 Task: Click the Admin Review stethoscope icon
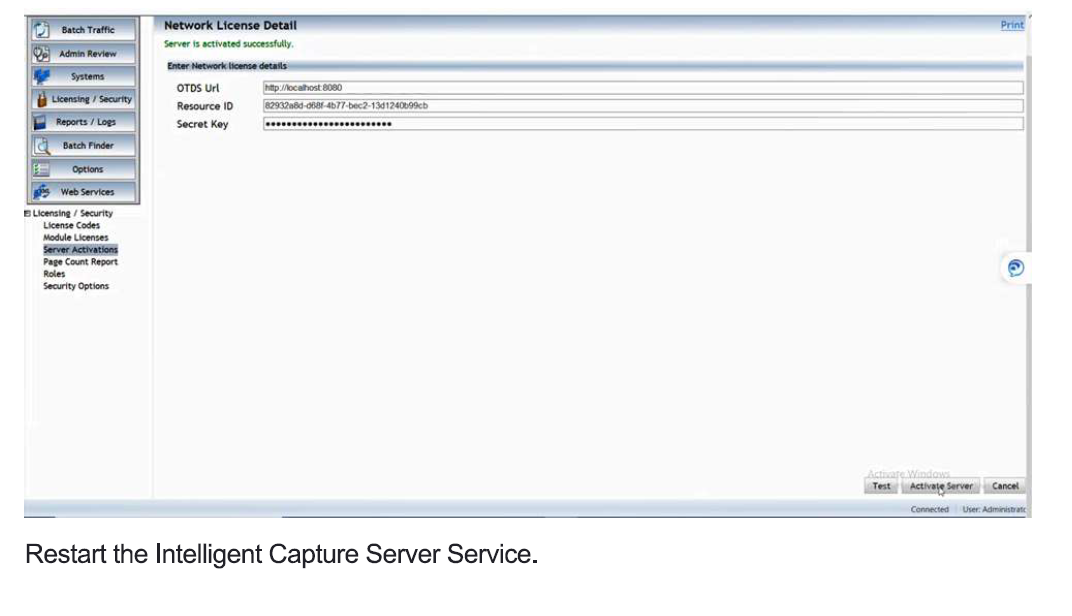[41, 54]
